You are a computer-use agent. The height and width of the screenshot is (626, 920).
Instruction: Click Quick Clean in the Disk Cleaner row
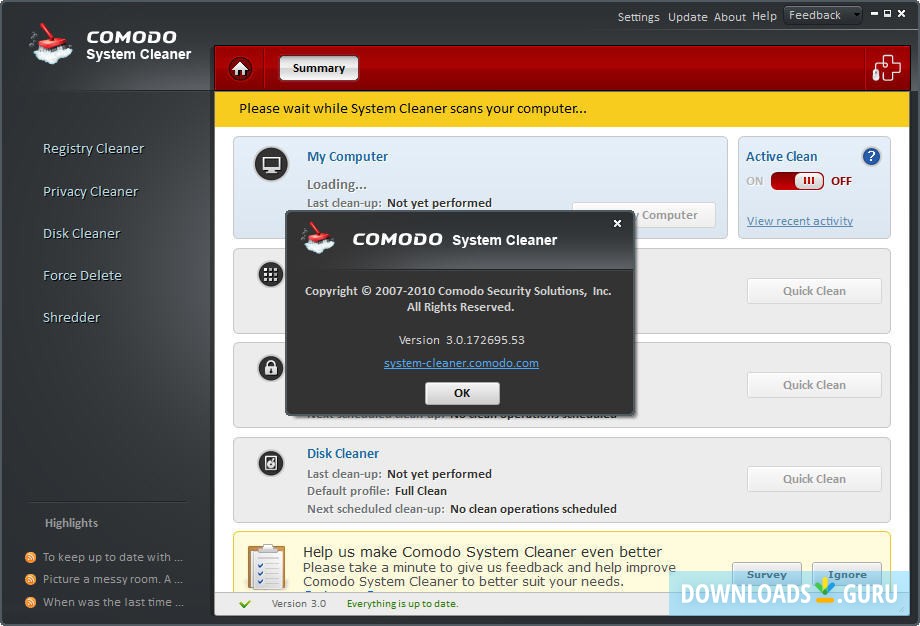click(x=814, y=479)
